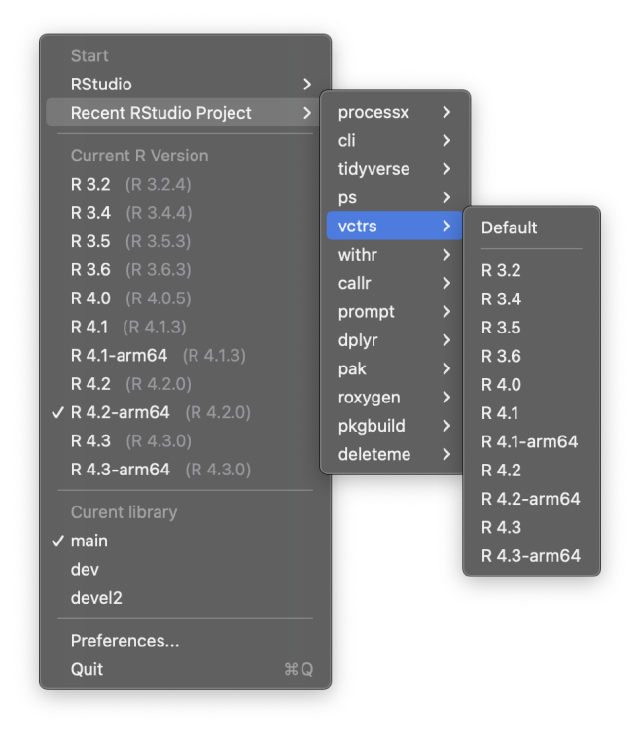Open vctrs with R 4.0
This screenshot has height=734, width=640.
[x=500, y=384]
